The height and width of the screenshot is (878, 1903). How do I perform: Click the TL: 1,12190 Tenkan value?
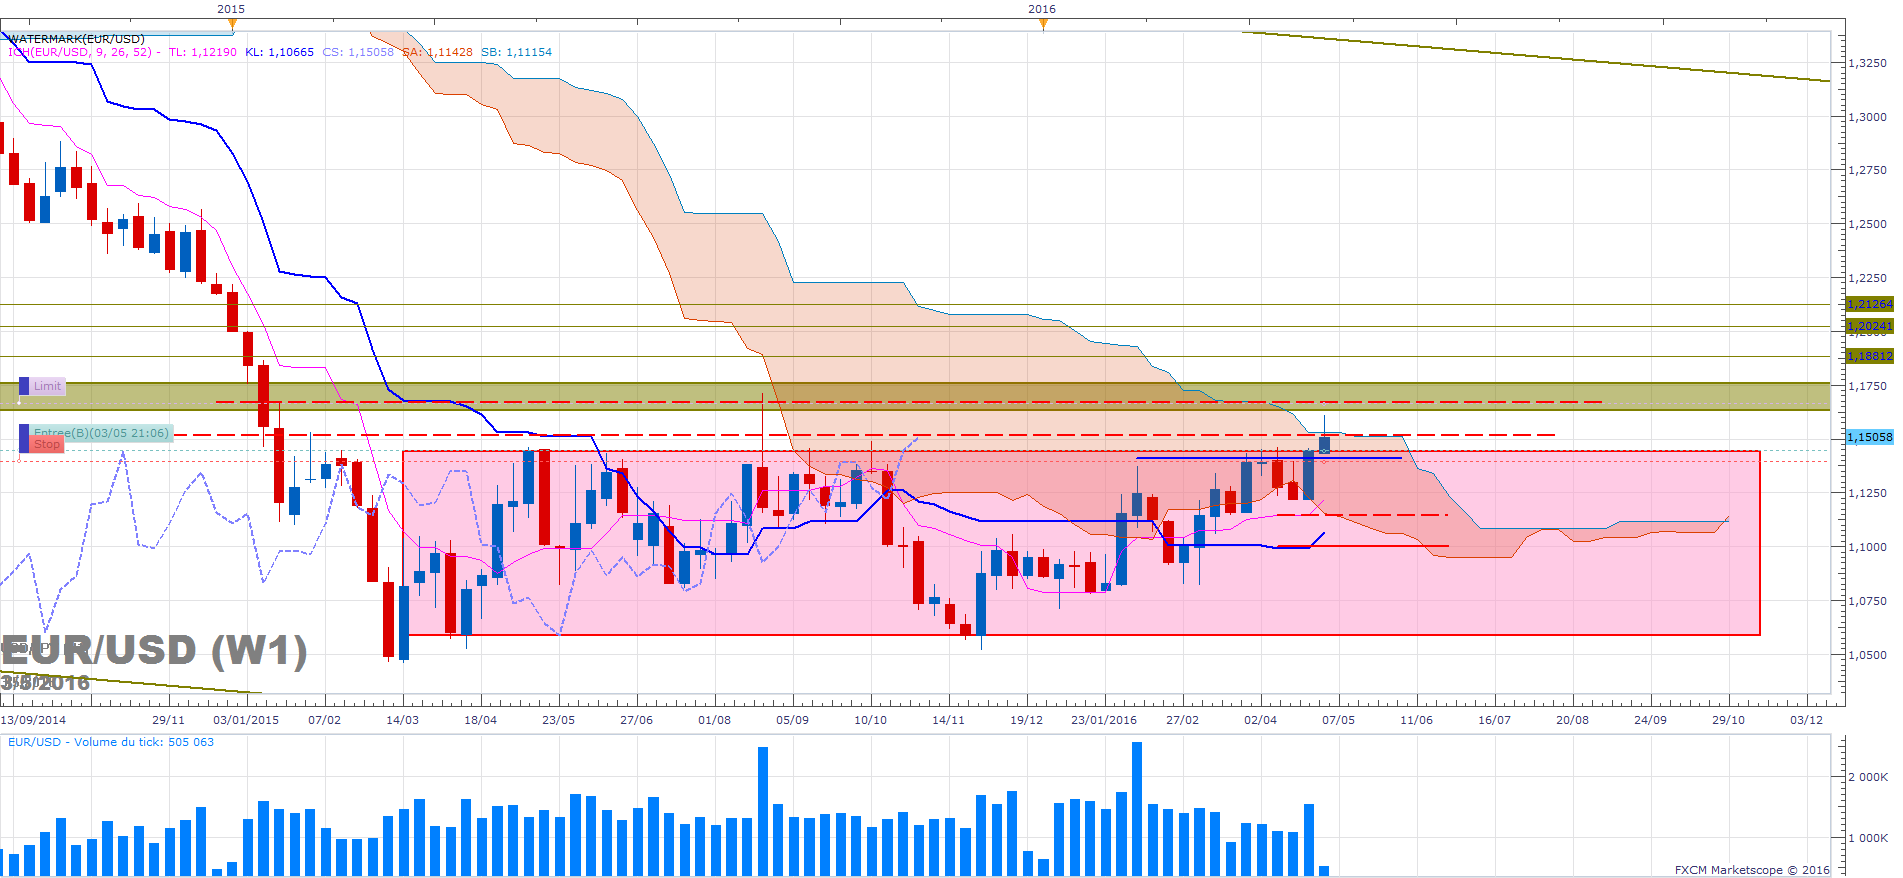202,52
